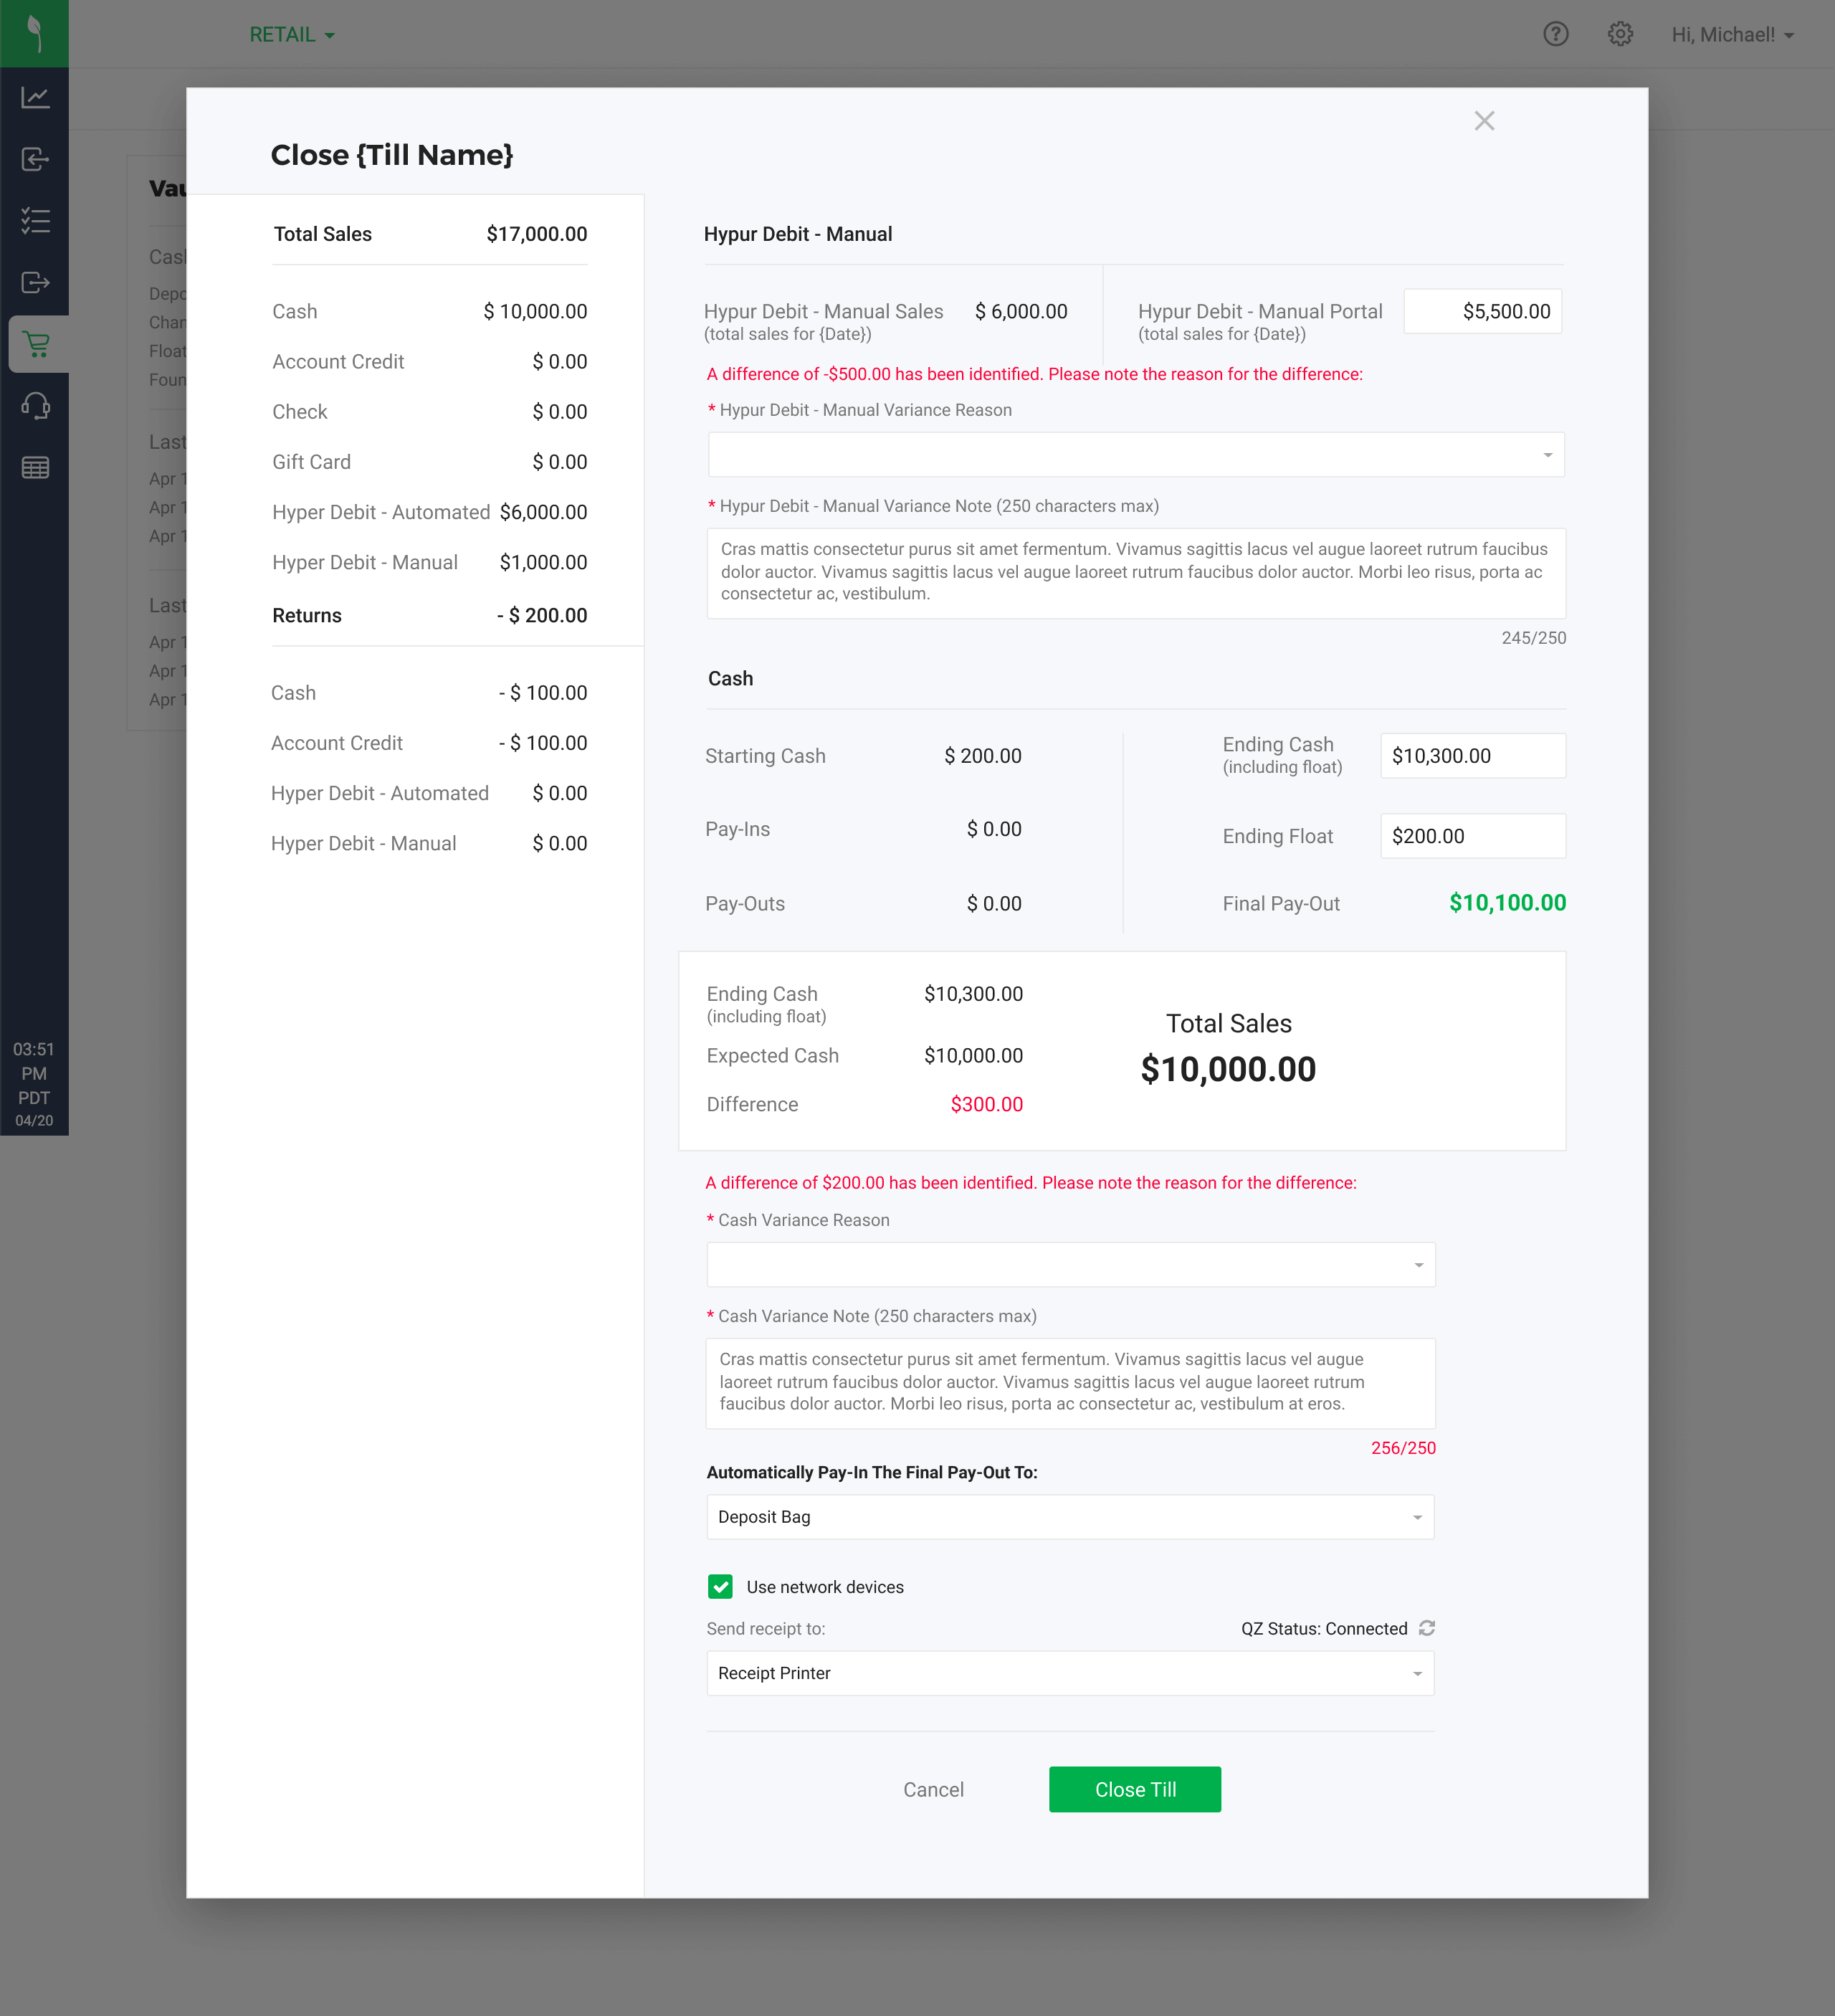The width and height of the screenshot is (1835, 2016).
Task: Open the shopping cart sidebar icon
Action: click(36, 344)
